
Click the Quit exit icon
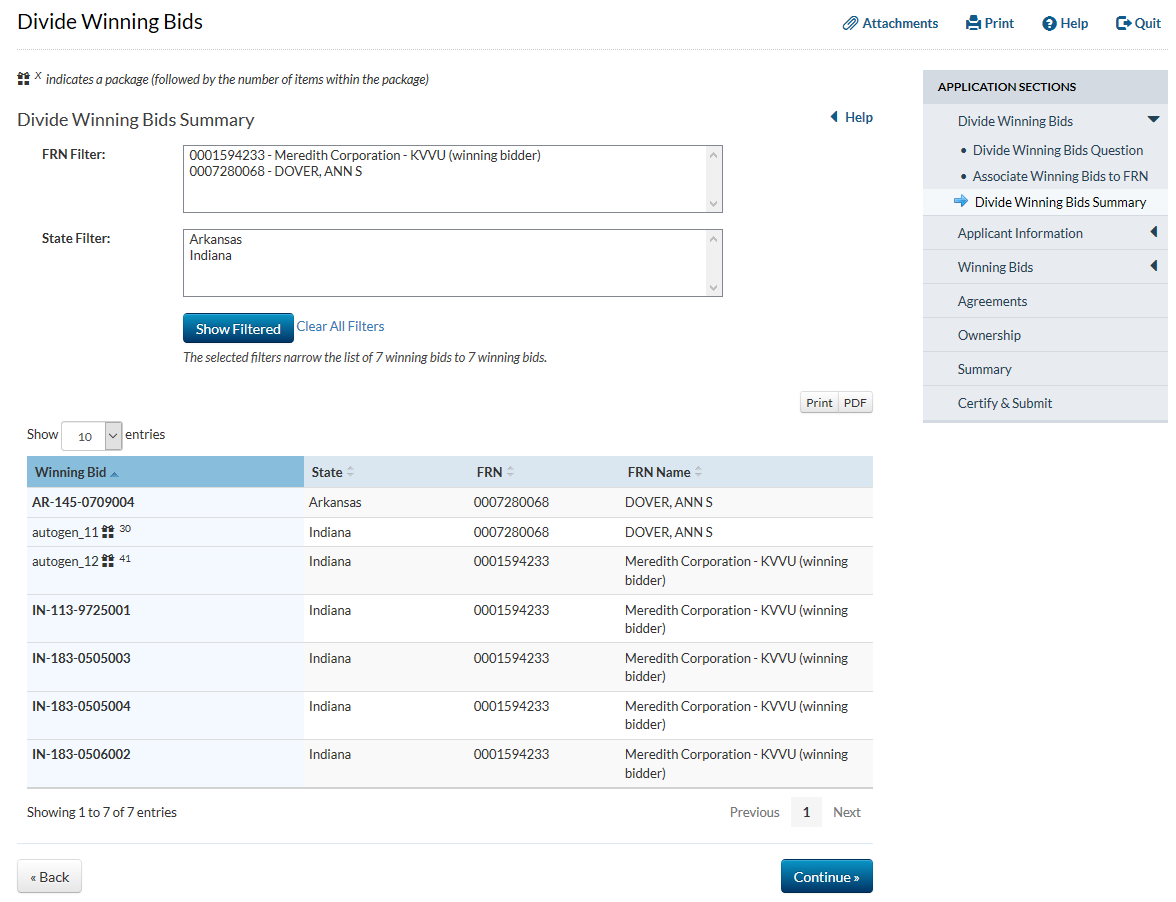tap(1123, 23)
